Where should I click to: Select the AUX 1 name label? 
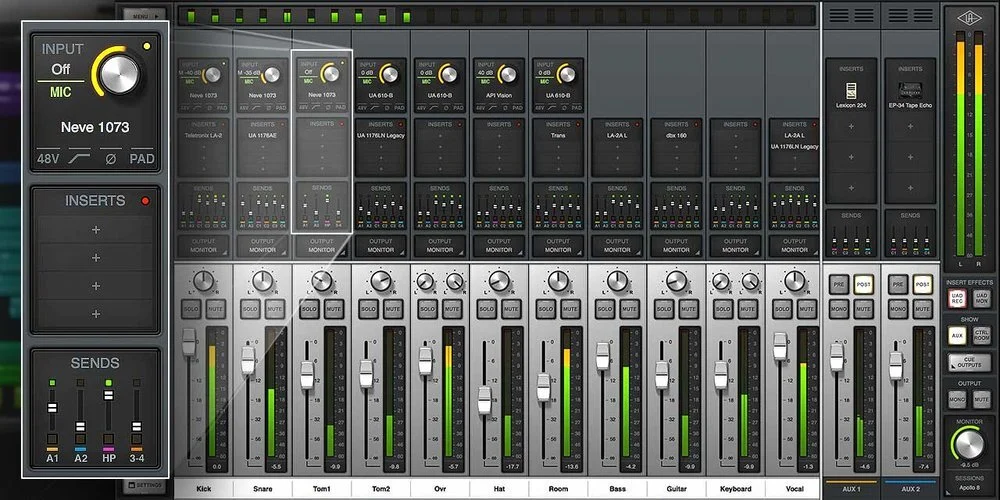[x=851, y=489]
